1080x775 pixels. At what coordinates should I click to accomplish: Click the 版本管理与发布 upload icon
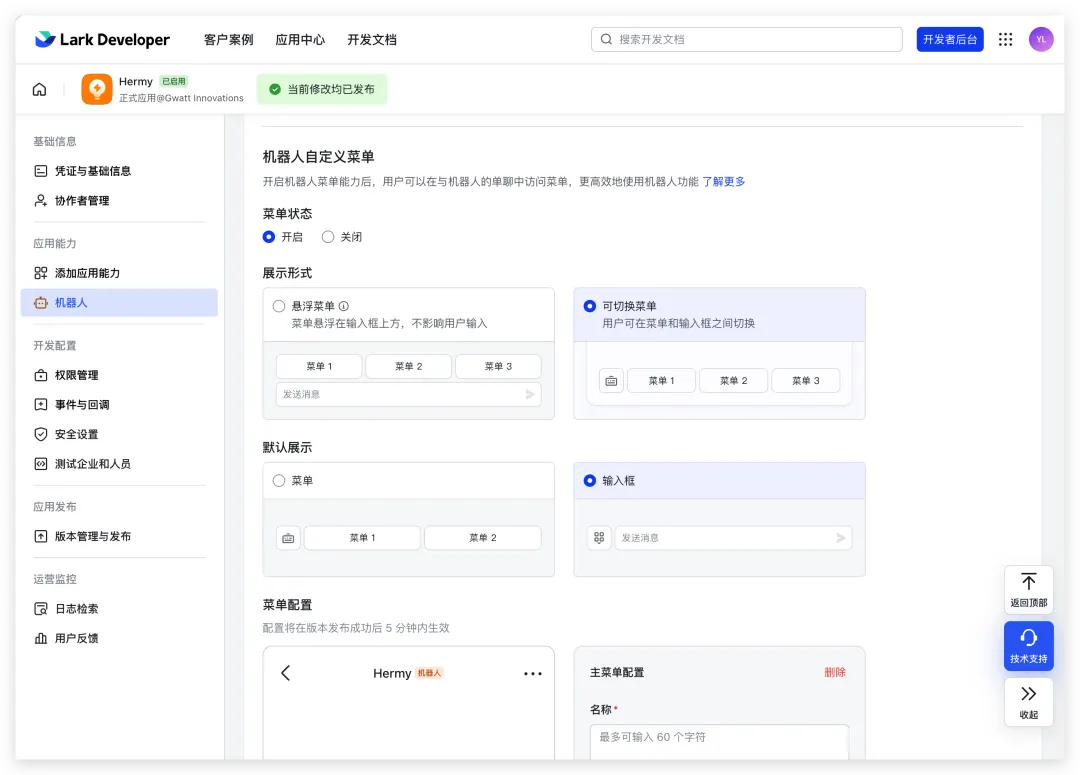(x=41, y=536)
